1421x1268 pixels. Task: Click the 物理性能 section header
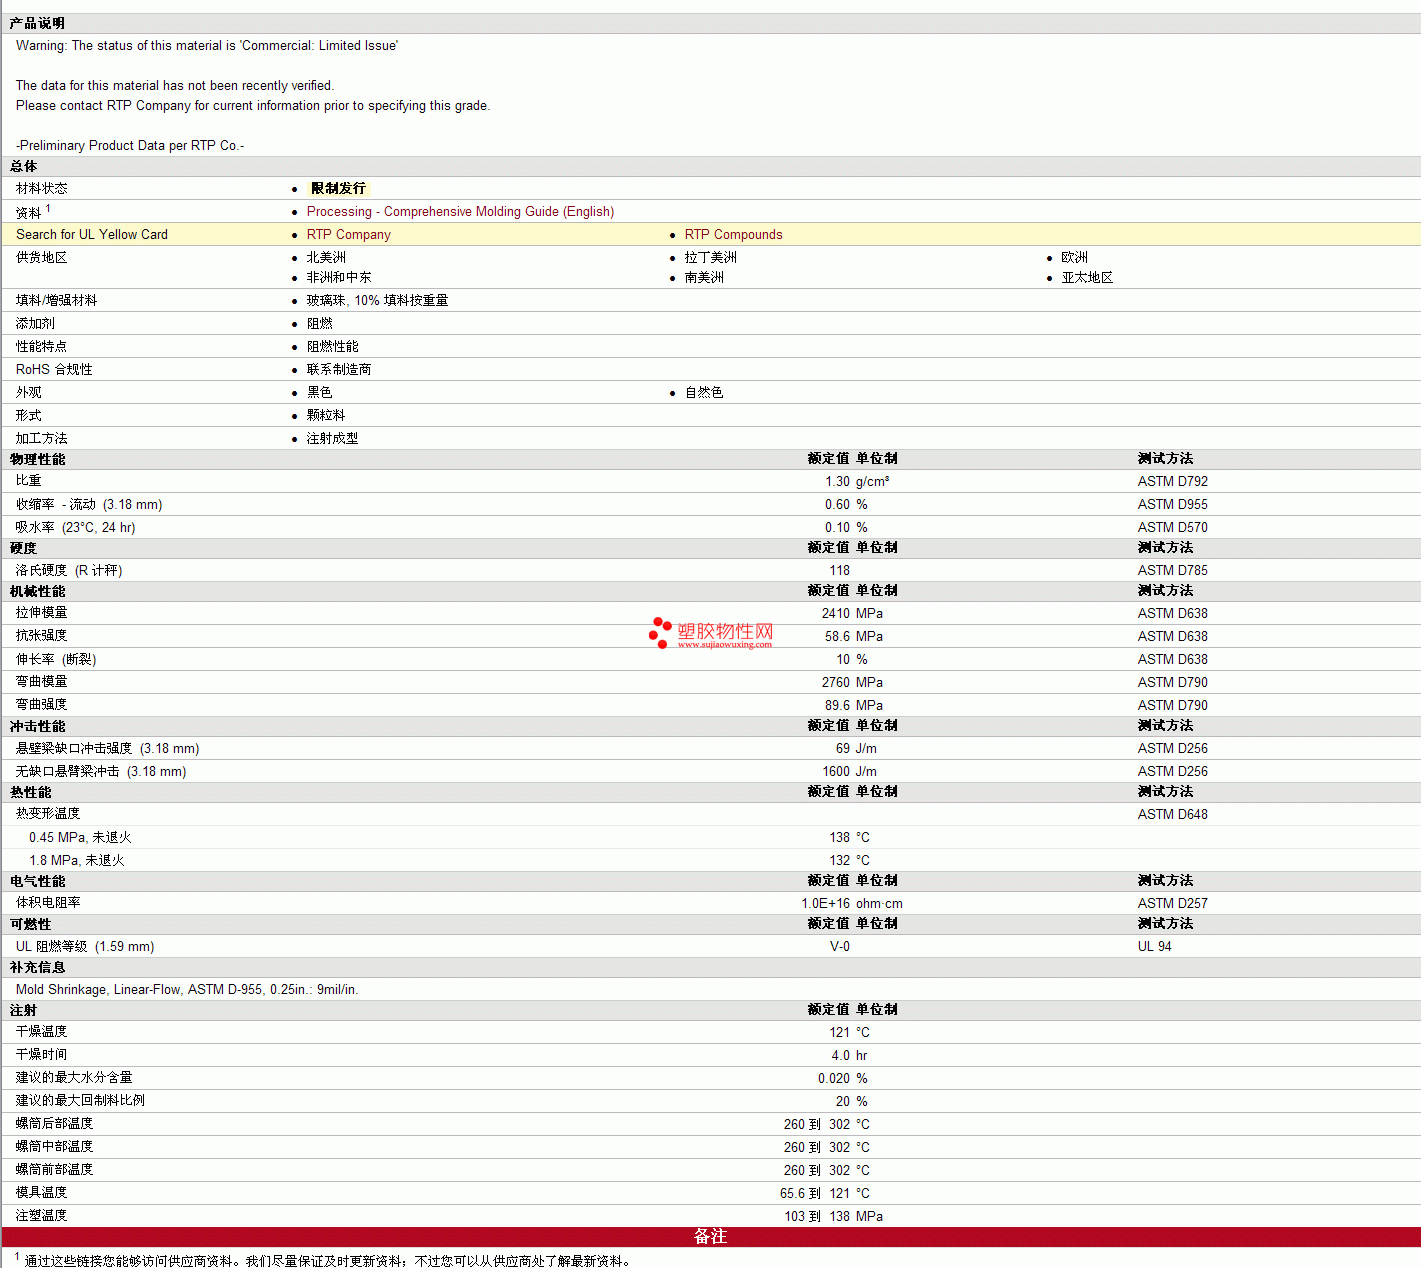pyautogui.click(x=37, y=459)
